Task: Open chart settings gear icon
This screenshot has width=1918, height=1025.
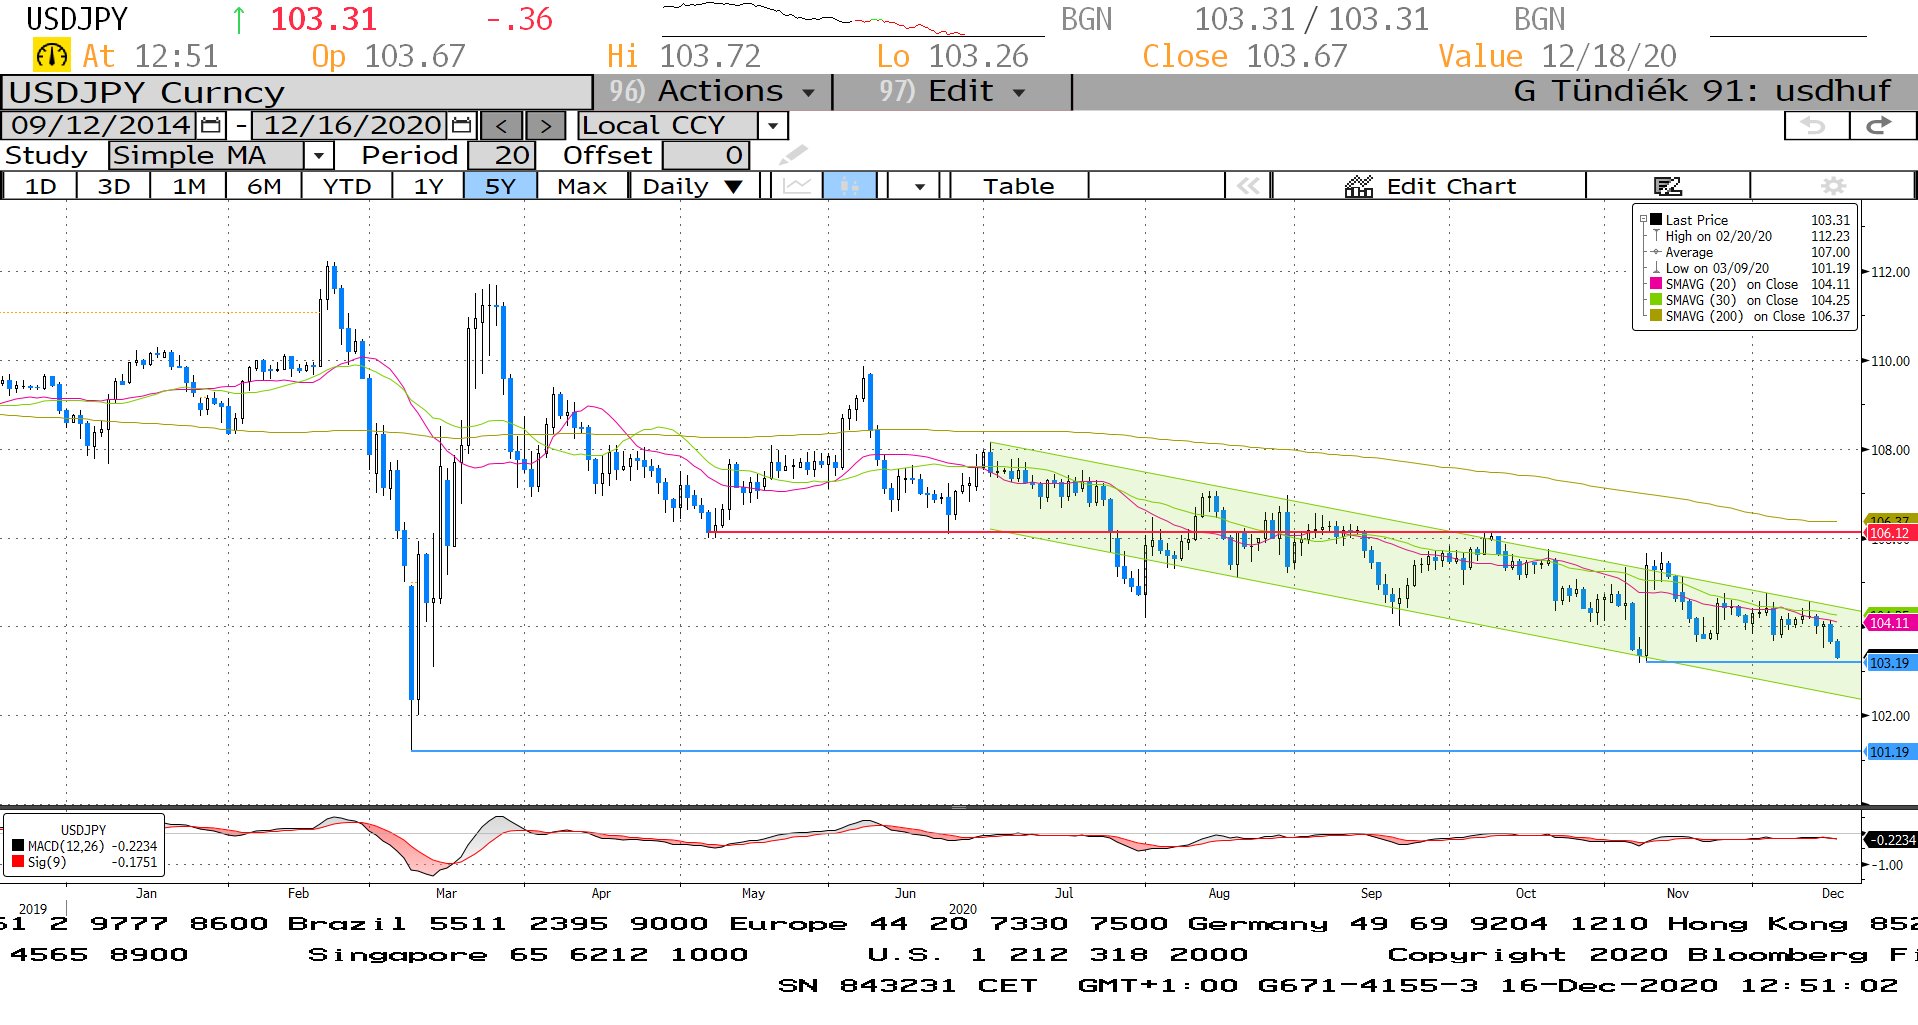Action: coord(1832,186)
